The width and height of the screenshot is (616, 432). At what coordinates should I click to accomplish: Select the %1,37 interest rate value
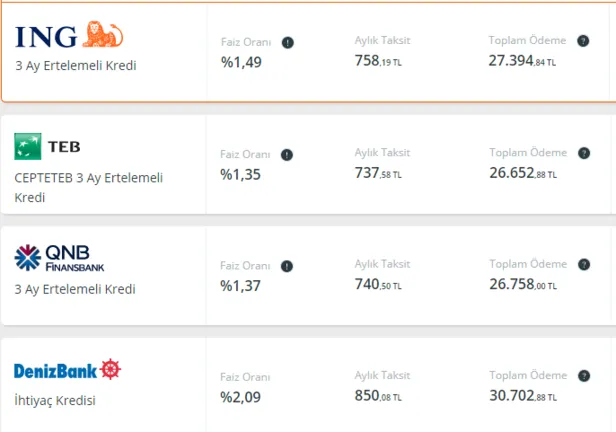click(x=243, y=286)
